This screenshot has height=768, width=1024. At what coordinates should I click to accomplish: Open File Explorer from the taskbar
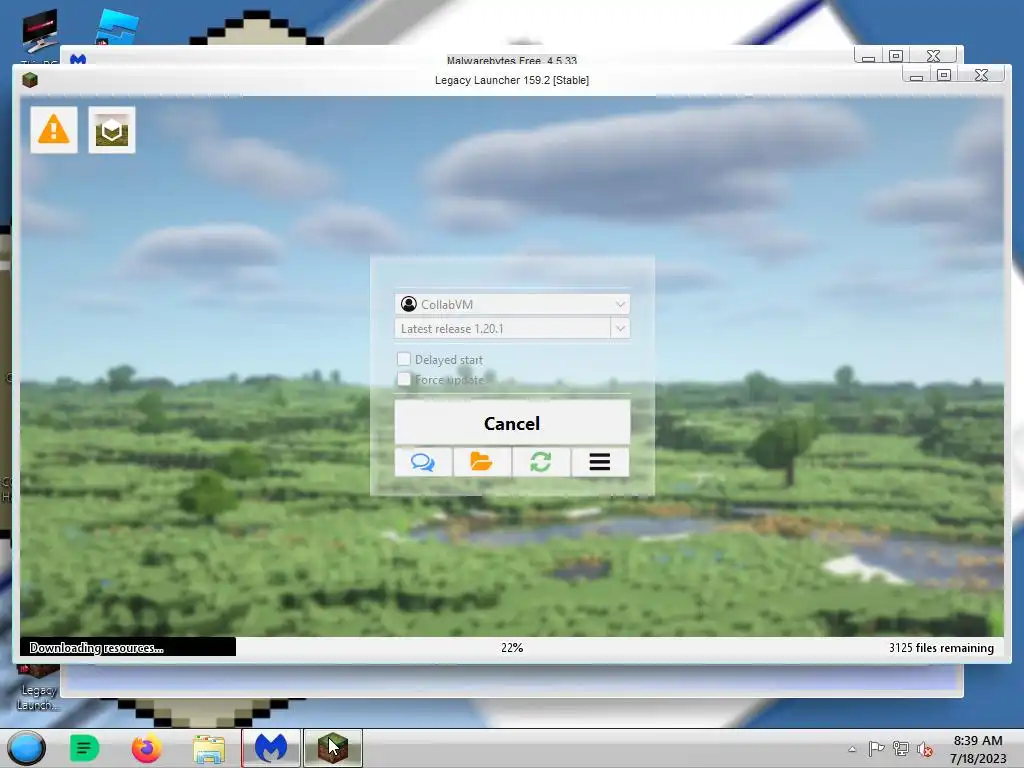[x=209, y=748]
